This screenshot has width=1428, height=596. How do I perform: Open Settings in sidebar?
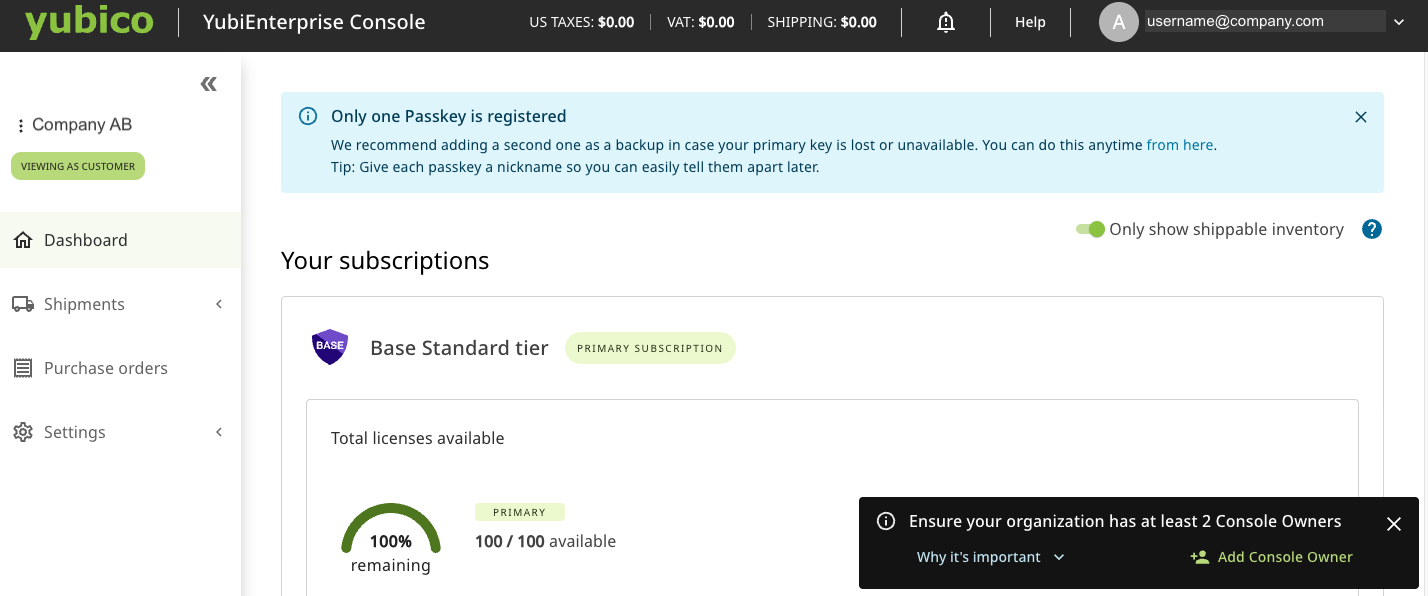point(120,432)
